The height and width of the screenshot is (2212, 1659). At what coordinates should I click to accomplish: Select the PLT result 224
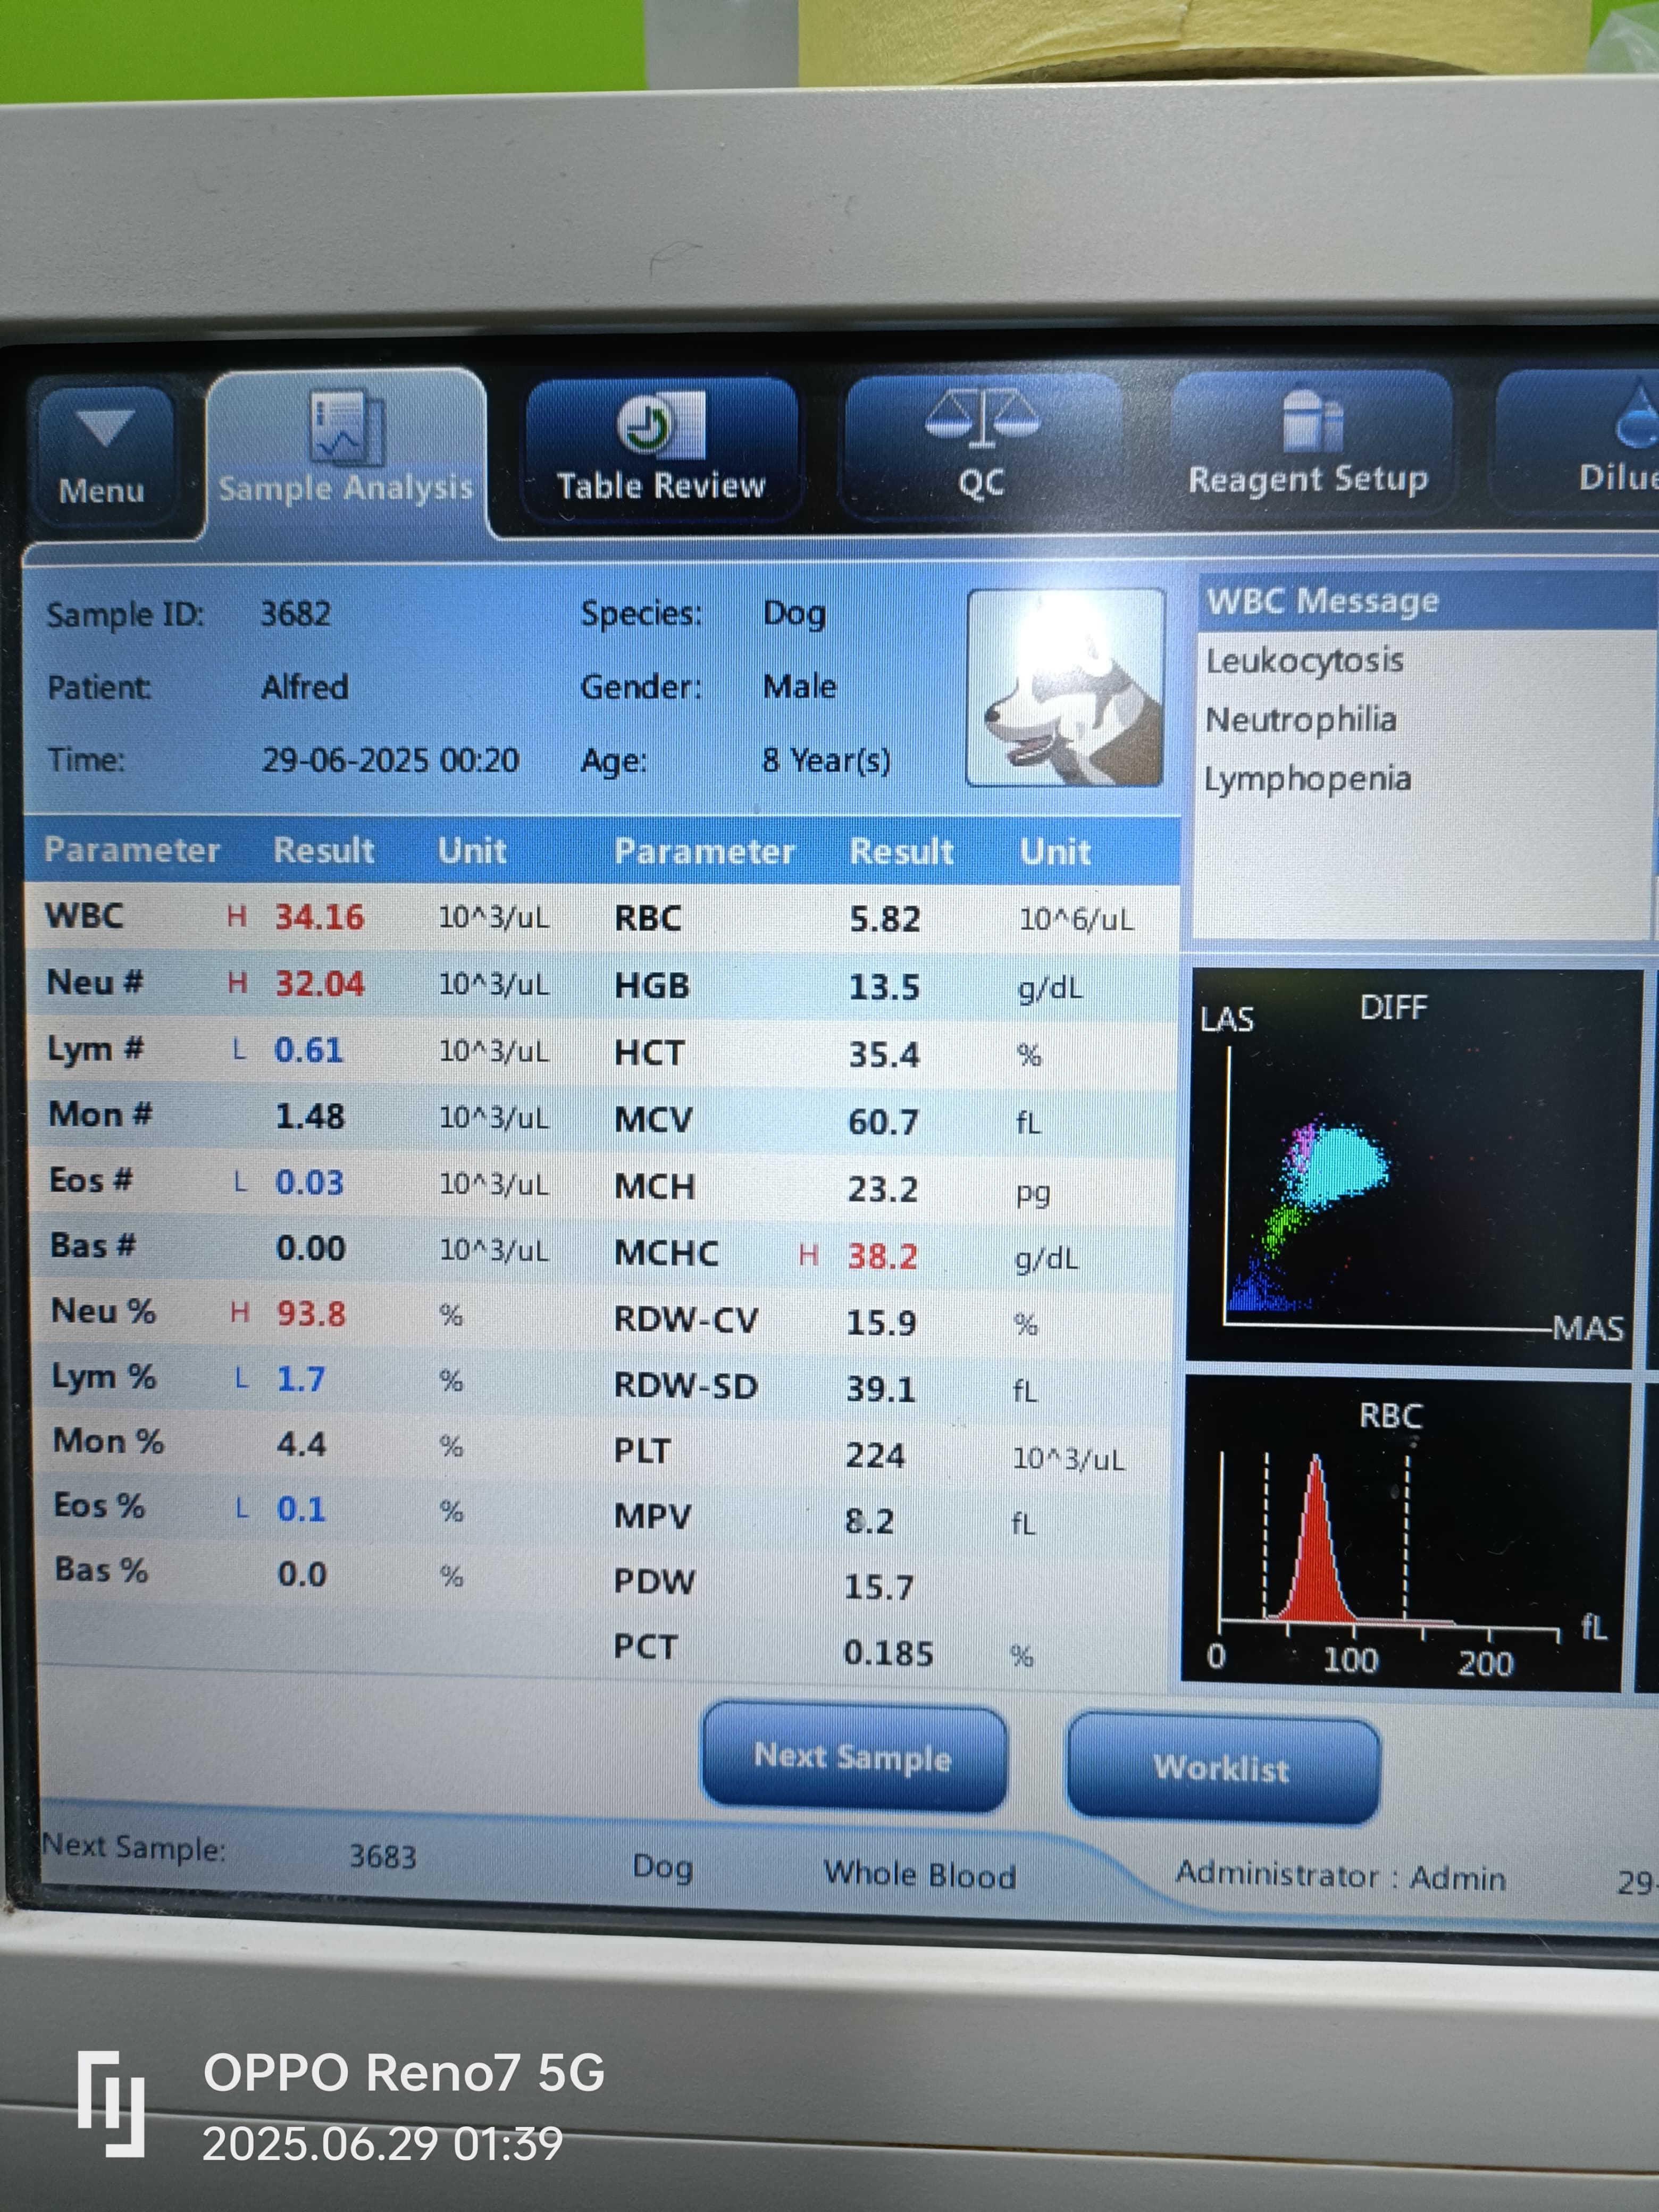tap(875, 1455)
